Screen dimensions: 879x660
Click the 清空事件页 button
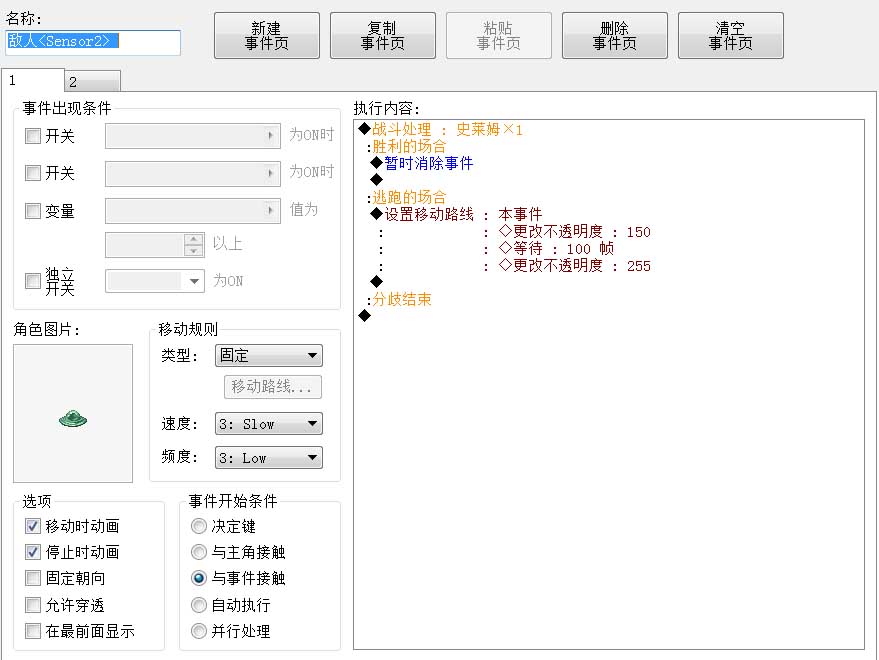tap(731, 36)
